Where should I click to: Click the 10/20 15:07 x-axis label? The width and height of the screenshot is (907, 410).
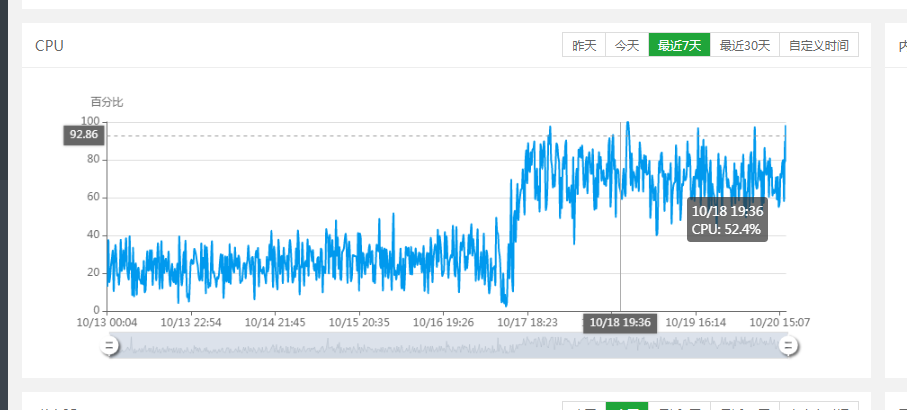tap(780, 322)
